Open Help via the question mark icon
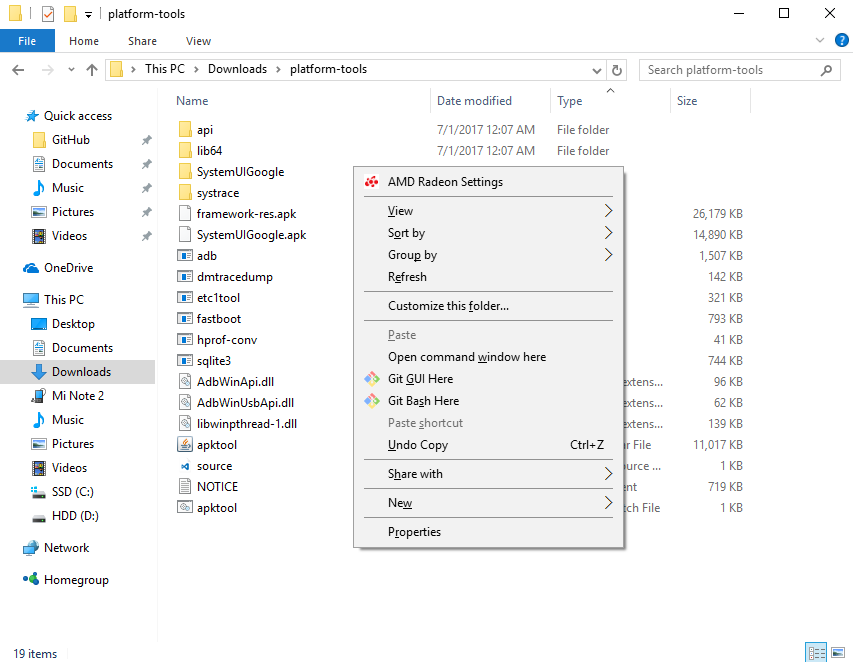The width and height of the screenshot is (856, 666). pyautogui.click(x=841, y=40)
